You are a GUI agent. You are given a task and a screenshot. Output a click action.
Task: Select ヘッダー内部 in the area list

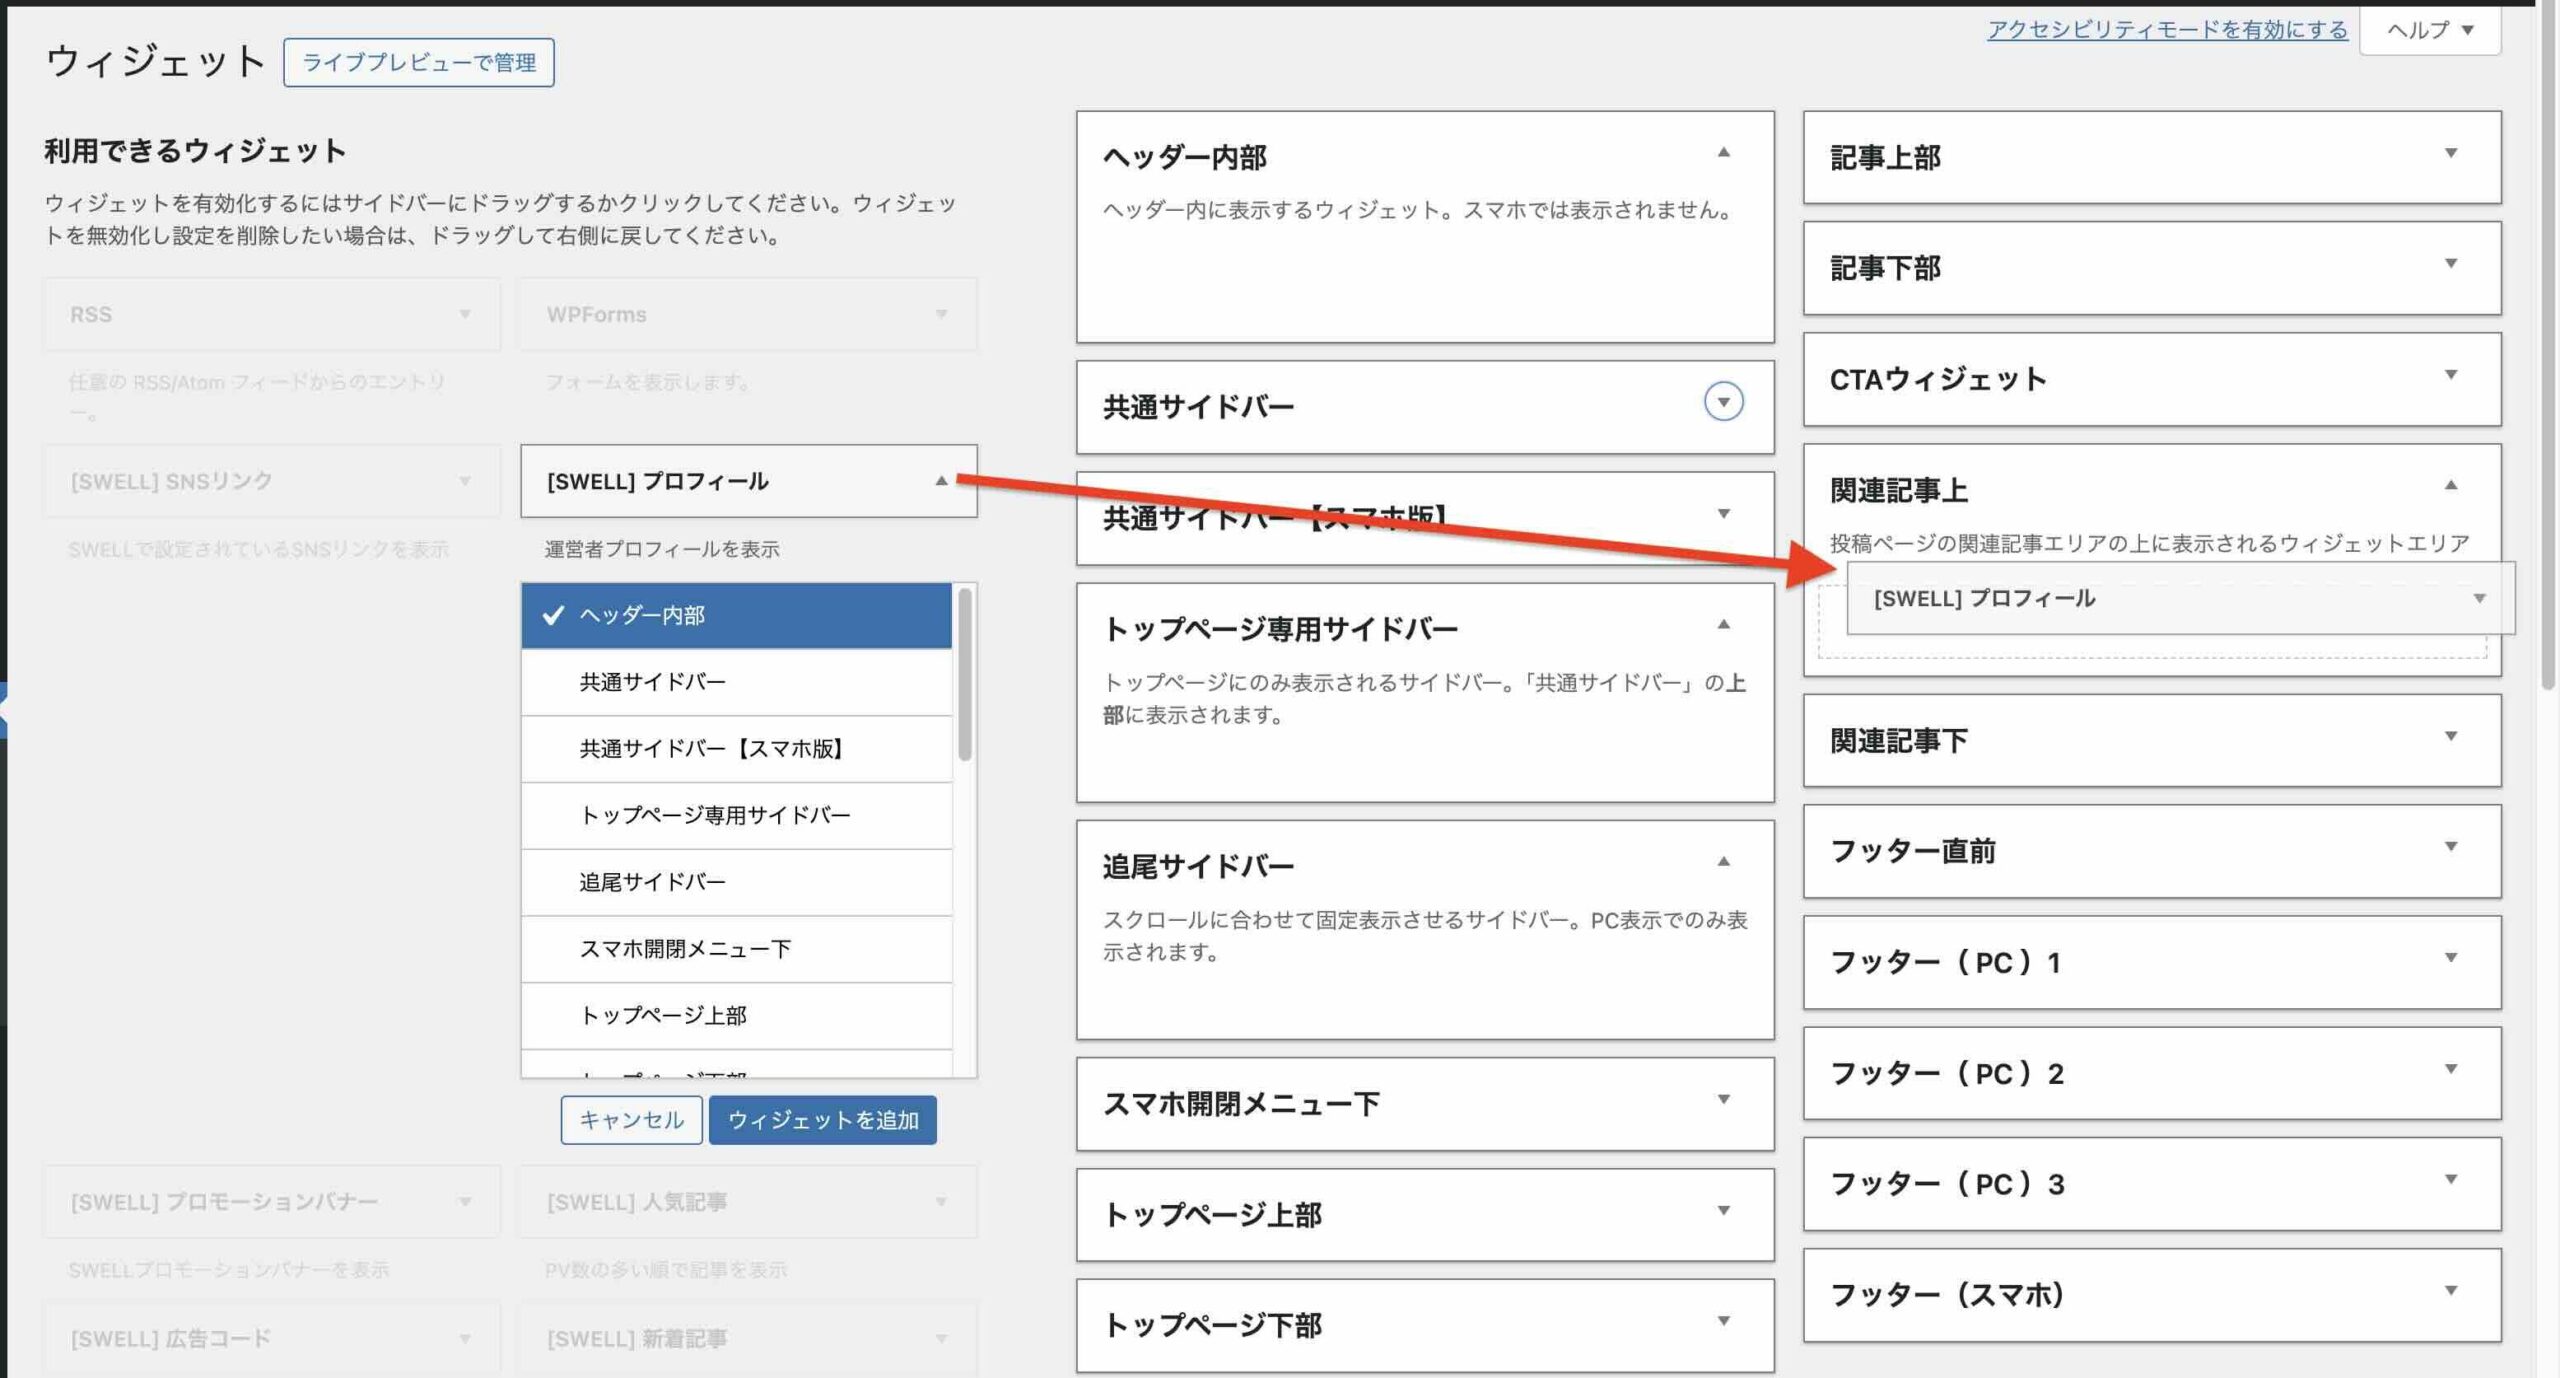pyautogui.click(x=737, y=615)
